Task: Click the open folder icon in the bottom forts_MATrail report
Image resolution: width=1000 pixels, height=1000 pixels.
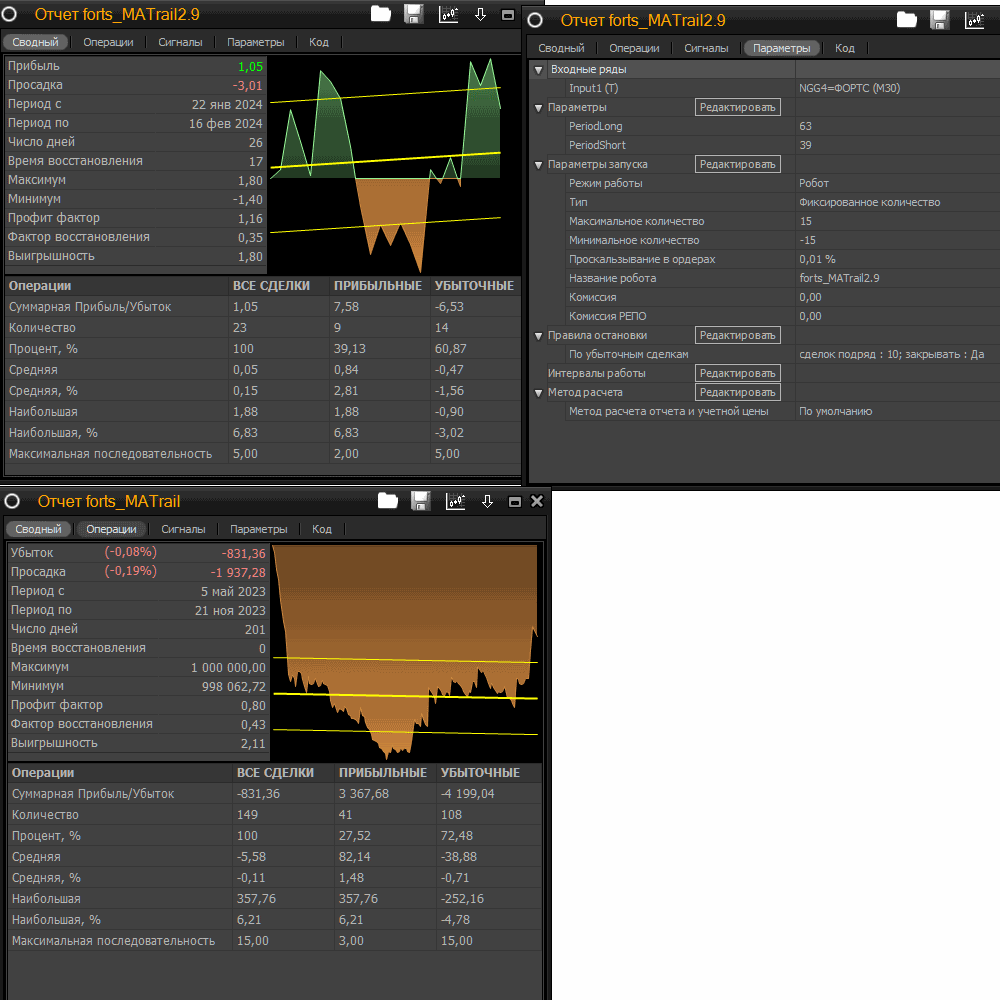Action: (x=387, y=501)
